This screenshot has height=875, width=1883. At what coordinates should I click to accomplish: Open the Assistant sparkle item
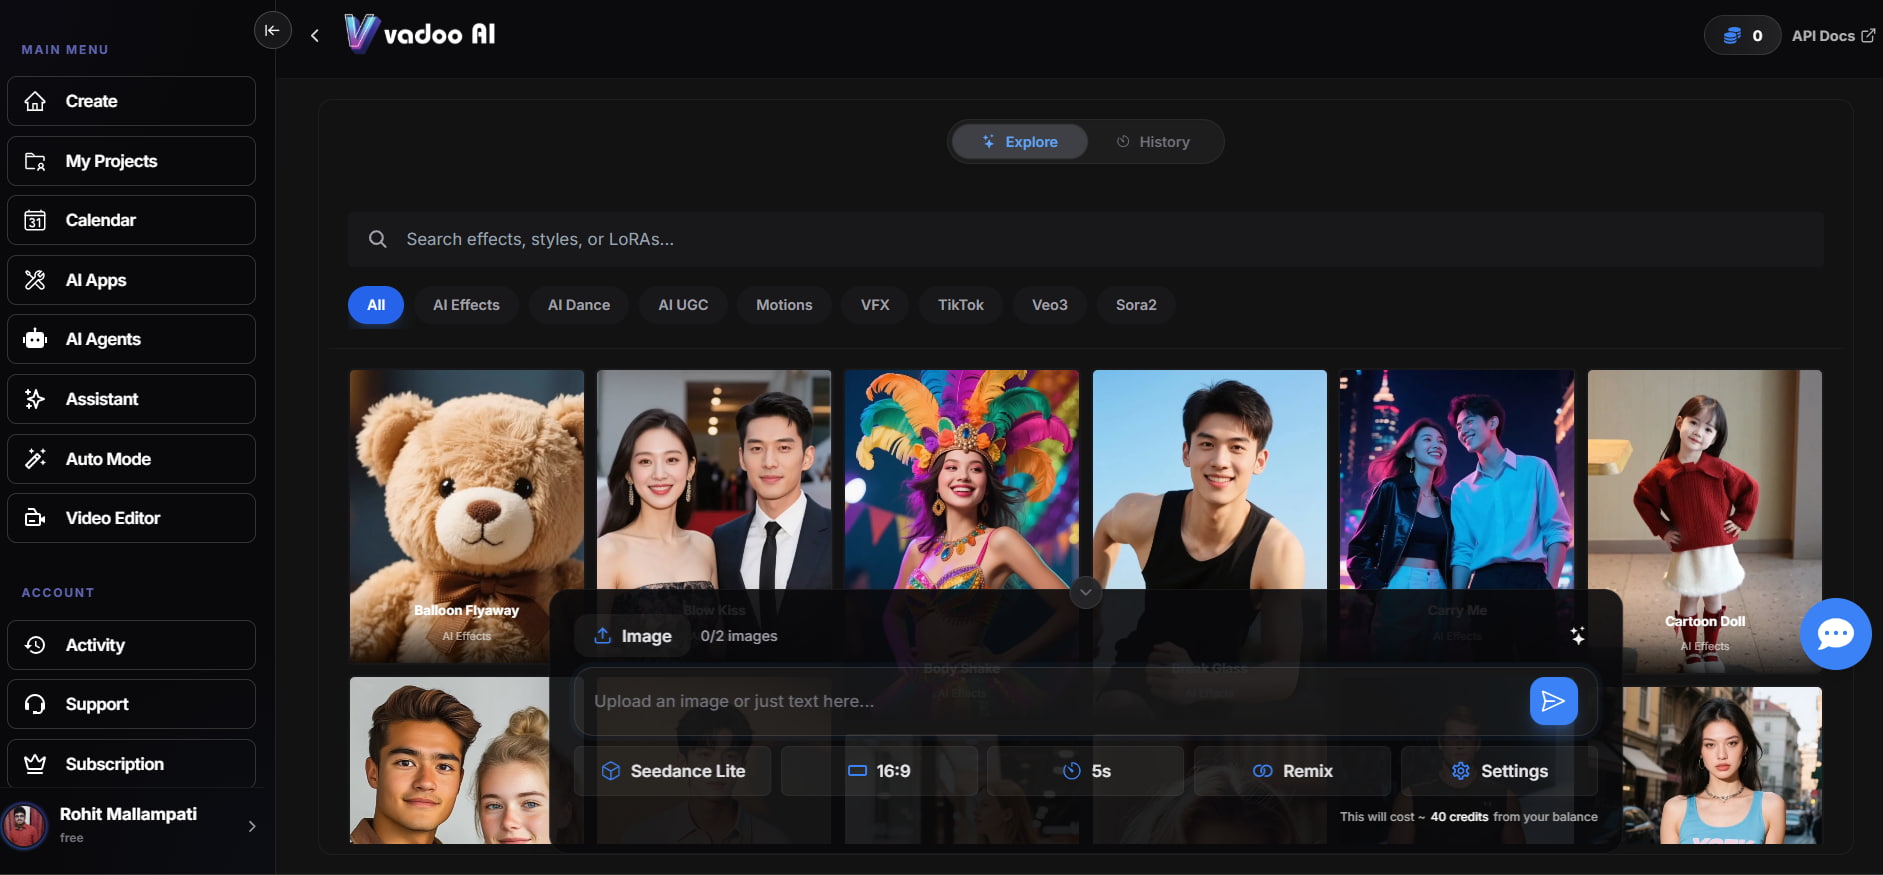[x=131, y=399]
